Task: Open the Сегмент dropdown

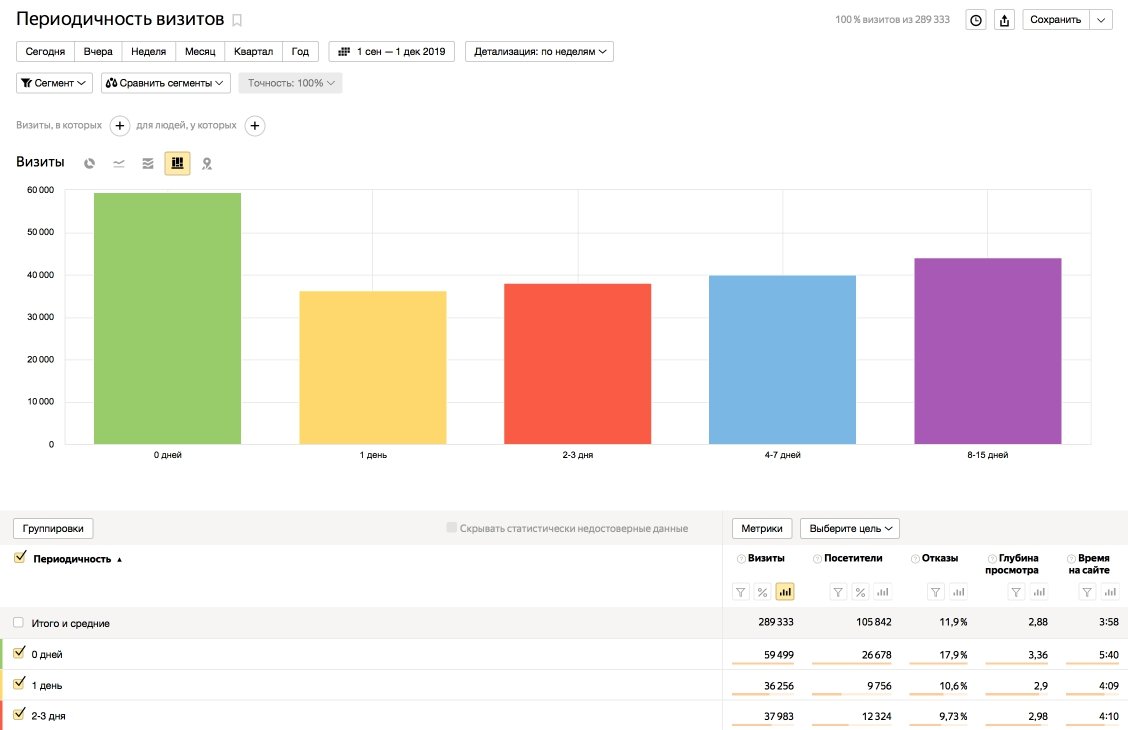Action: (54, 83)
